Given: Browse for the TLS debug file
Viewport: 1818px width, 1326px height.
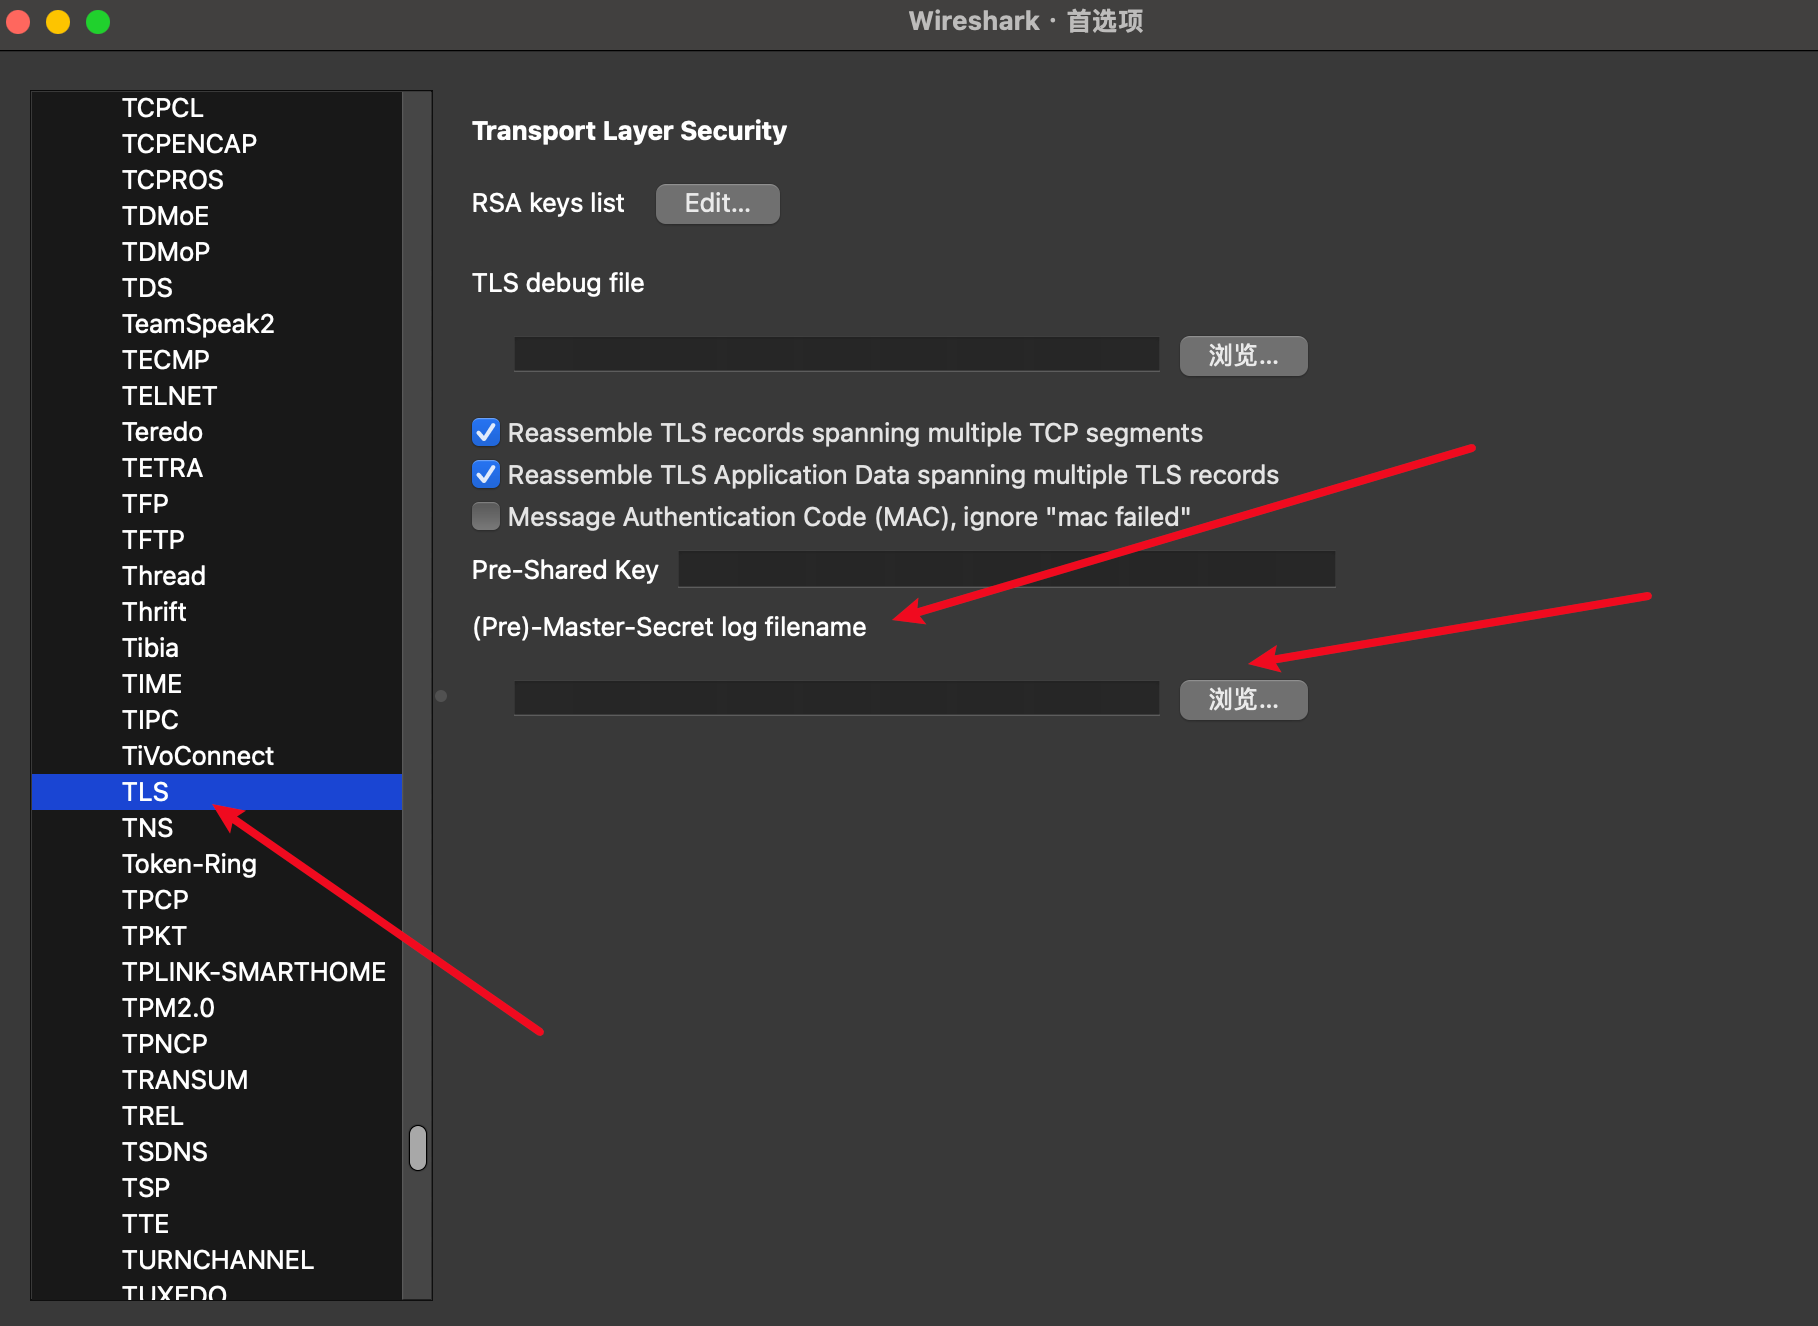Looking at the screenshot, I should (x=1243, y=356).
